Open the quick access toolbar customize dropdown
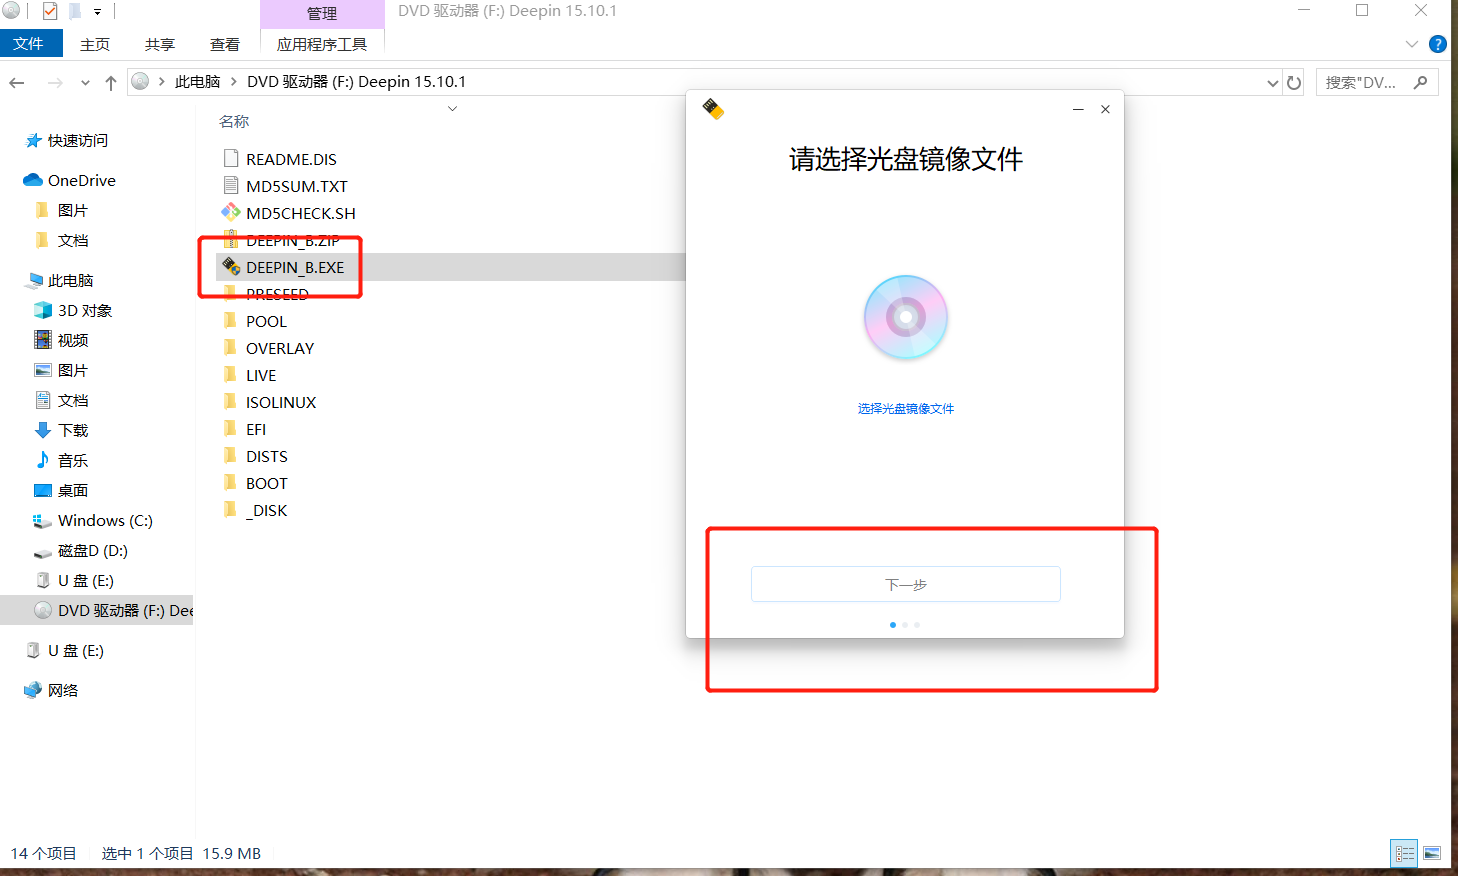Image resolution: width=1458 pixels, height=876 pixels. tap(97, 11)
